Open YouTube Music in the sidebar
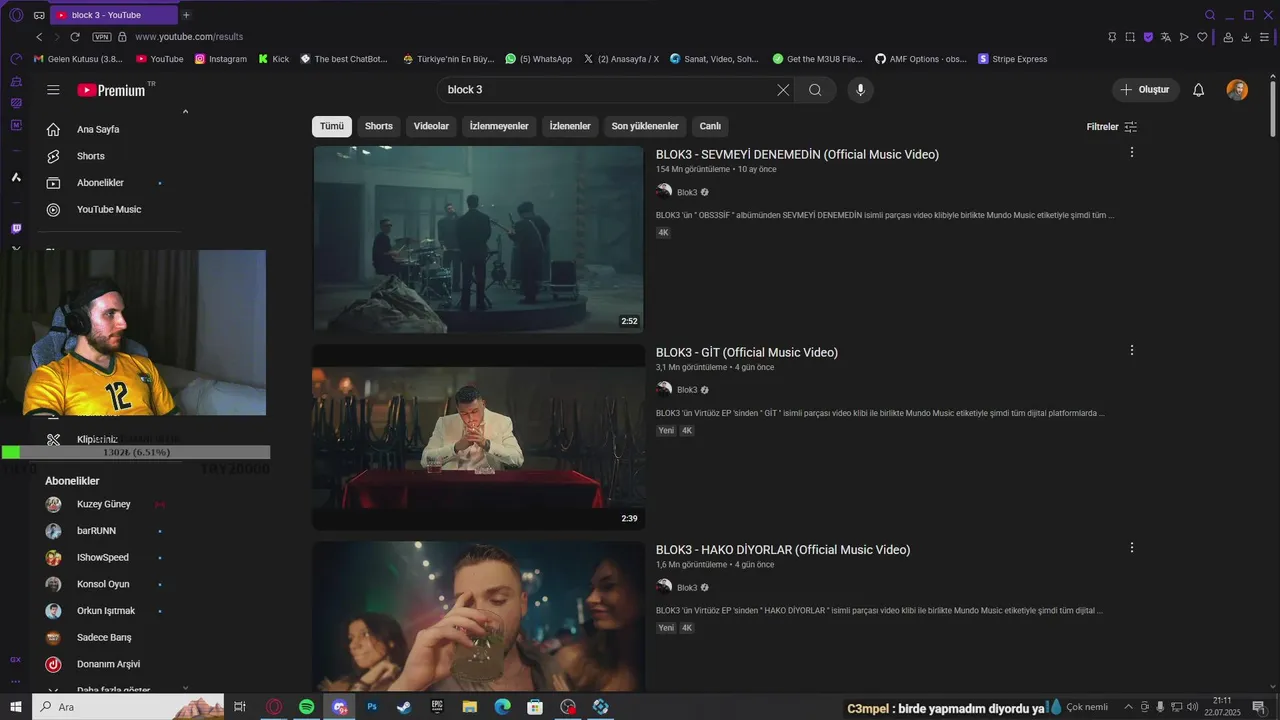This screenshot has width=1280, height=720. click(109, 209)
